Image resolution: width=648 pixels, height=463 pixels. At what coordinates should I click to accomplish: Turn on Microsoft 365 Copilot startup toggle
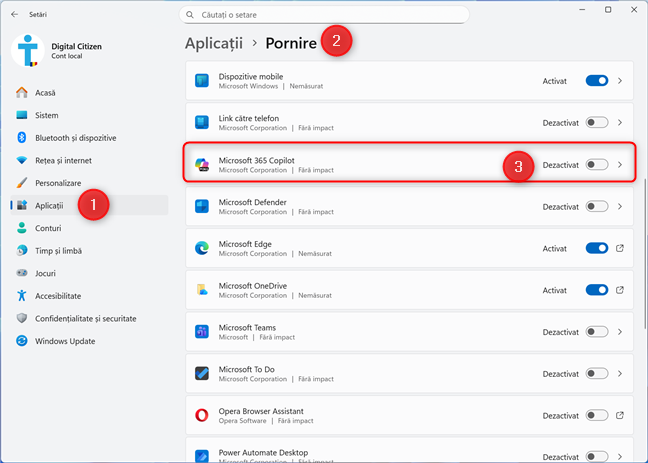[597, 165]
